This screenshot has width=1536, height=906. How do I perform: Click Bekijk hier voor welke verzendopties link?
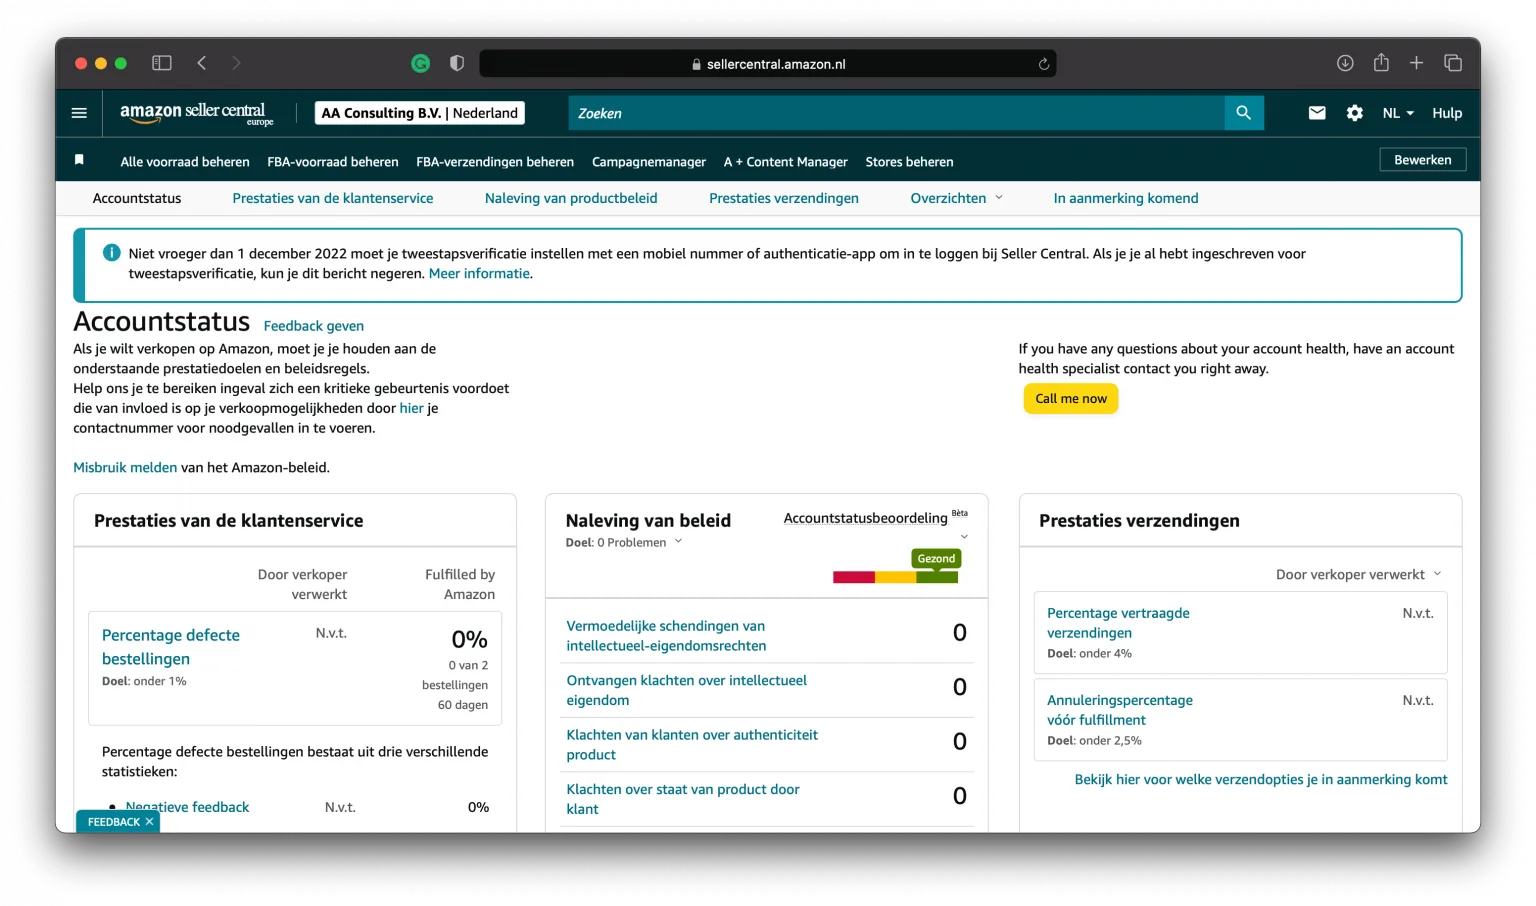[1261, 779]
